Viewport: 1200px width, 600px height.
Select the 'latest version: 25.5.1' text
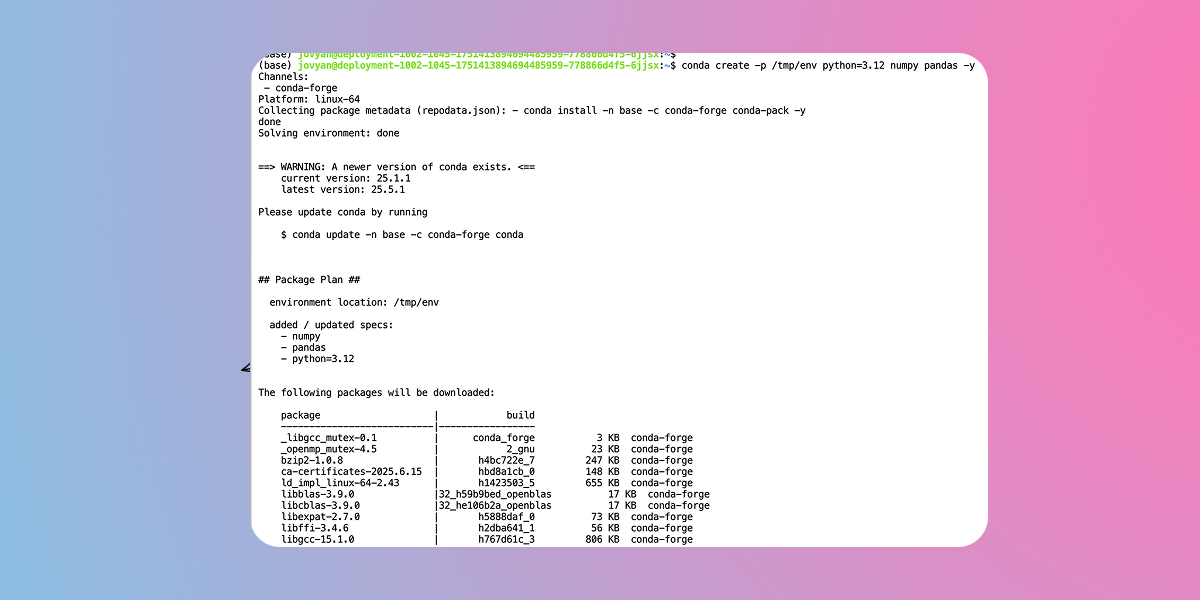click(x=343, y=189)
